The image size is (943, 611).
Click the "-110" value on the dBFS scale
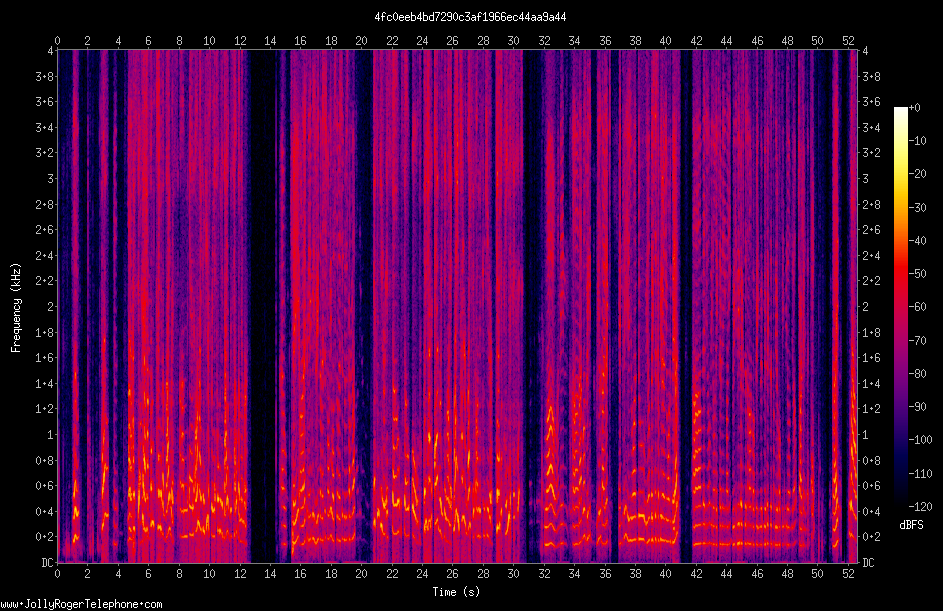click(x=920, y=473)
